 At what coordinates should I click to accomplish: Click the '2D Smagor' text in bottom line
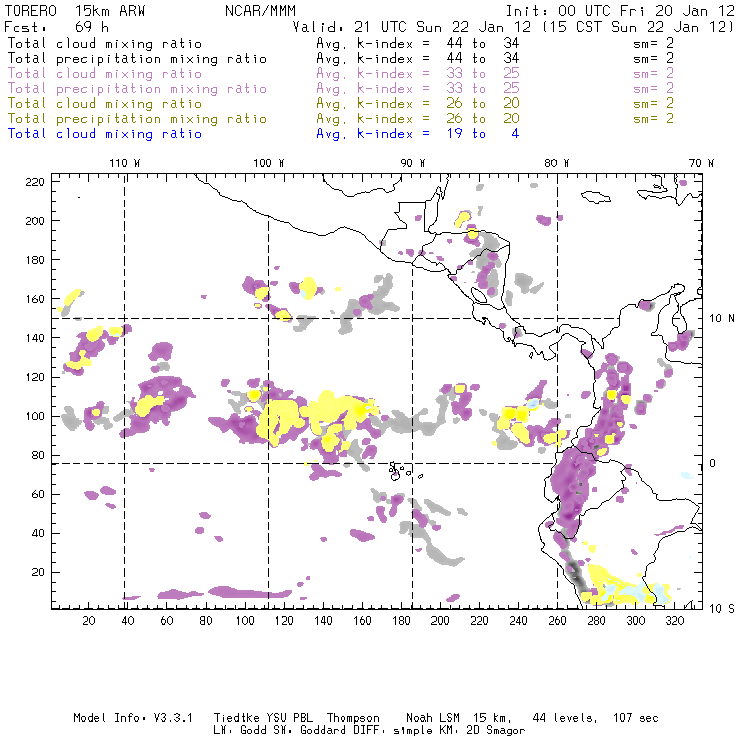click(496, 731)
